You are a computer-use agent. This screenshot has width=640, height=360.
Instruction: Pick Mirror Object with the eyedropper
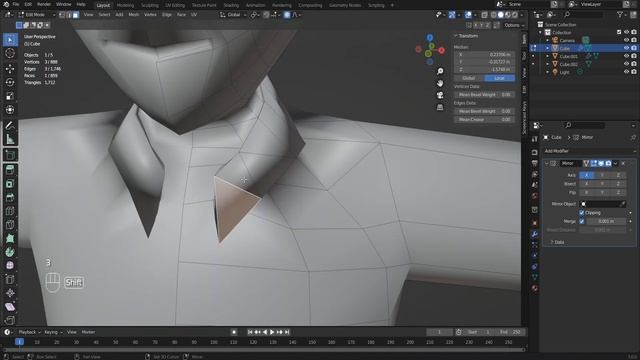pos(622,204)
